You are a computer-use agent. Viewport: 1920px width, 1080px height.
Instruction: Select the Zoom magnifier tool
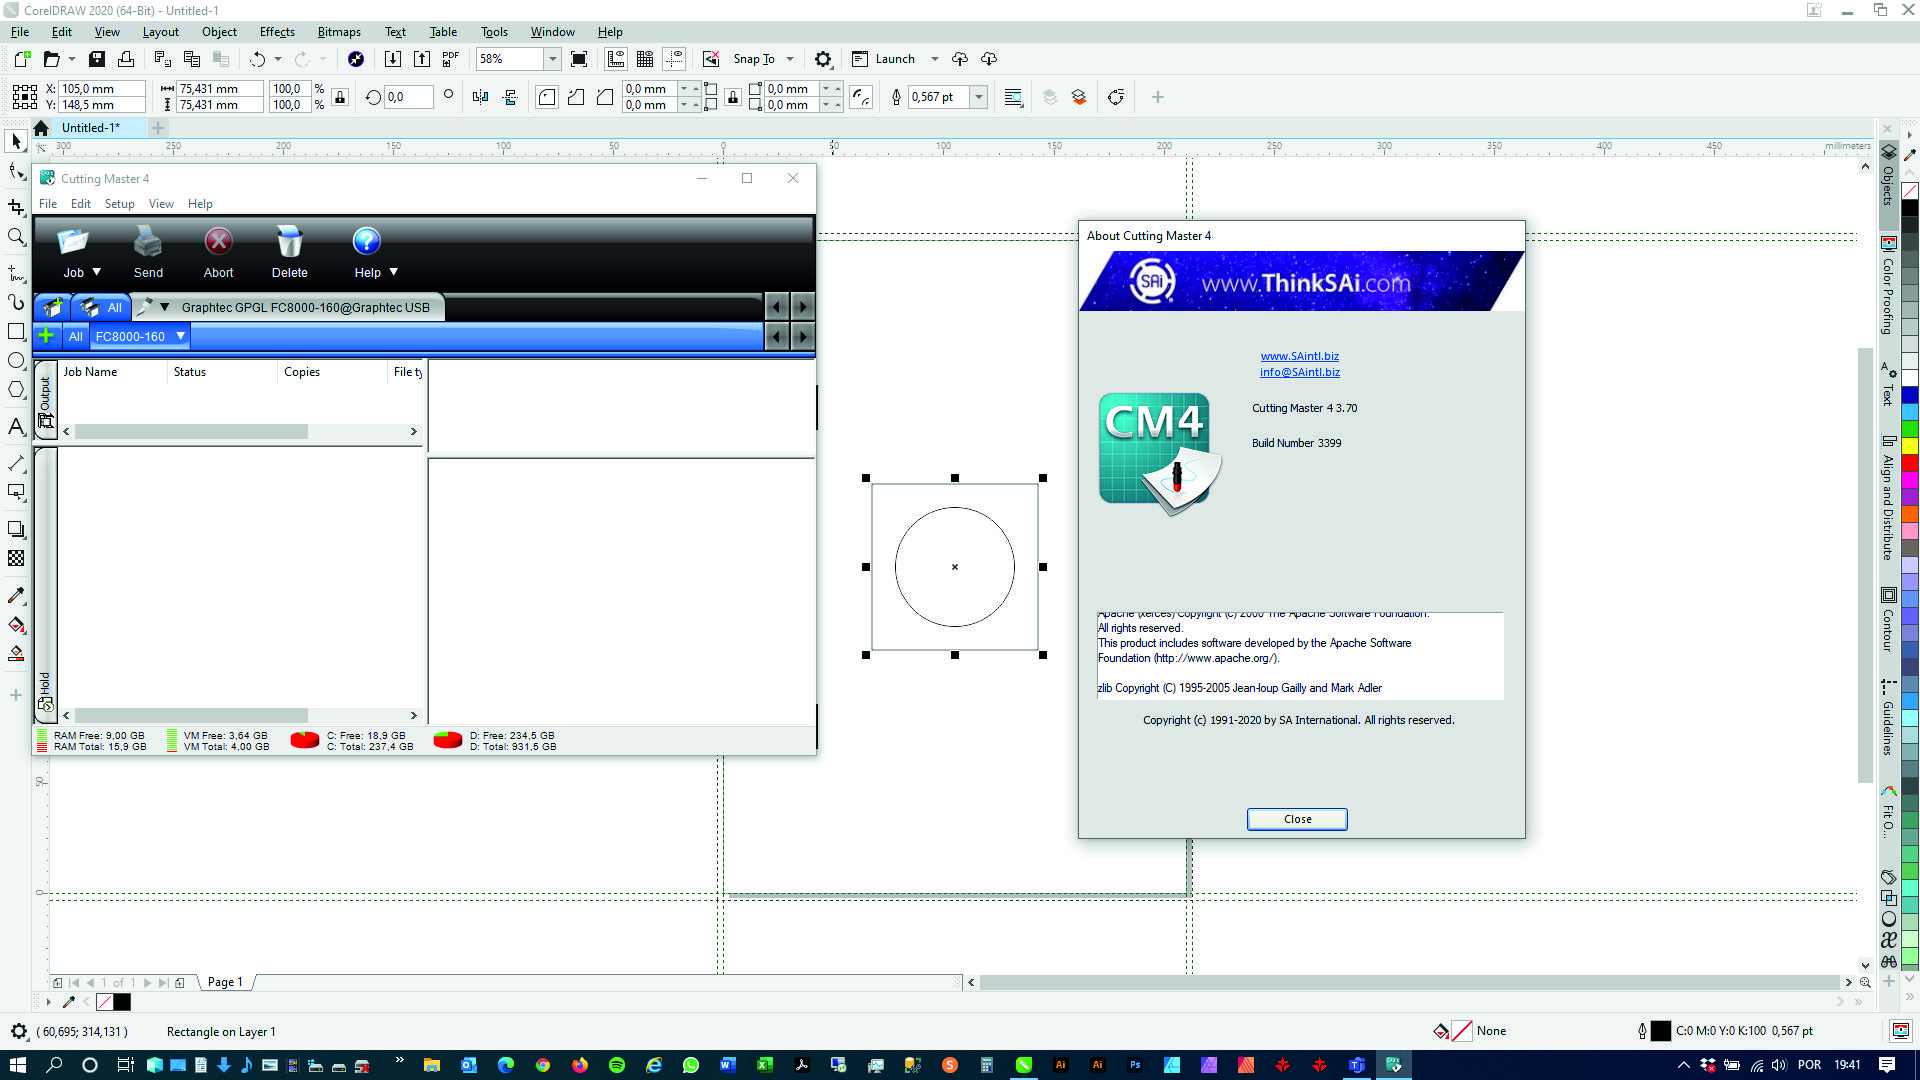point(16,237)
